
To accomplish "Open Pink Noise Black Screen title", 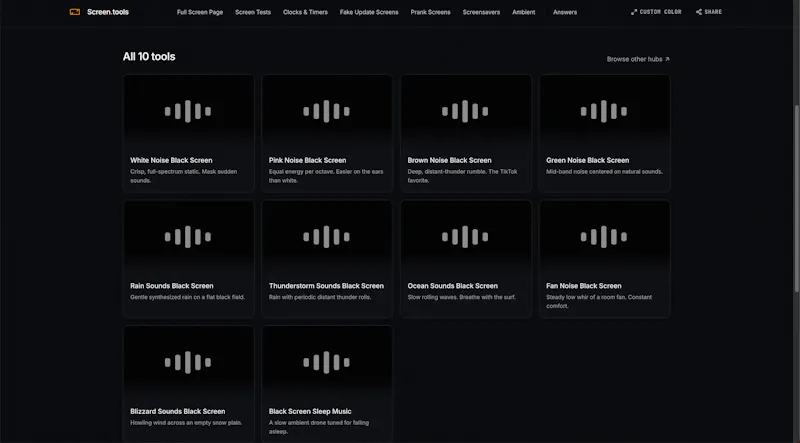I will [307, 160].
